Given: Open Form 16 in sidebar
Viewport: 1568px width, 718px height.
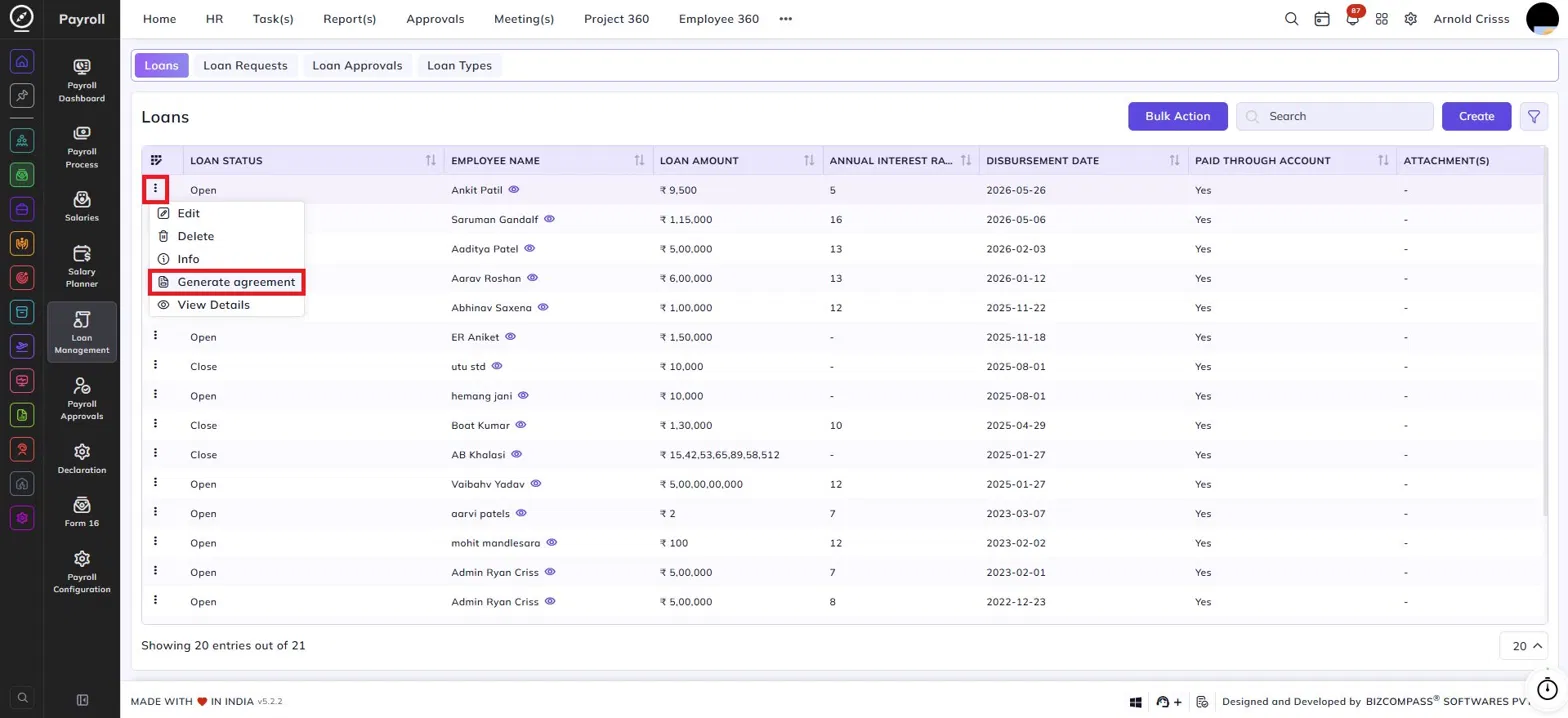Looking at the screenshot, I should (82, 511).
